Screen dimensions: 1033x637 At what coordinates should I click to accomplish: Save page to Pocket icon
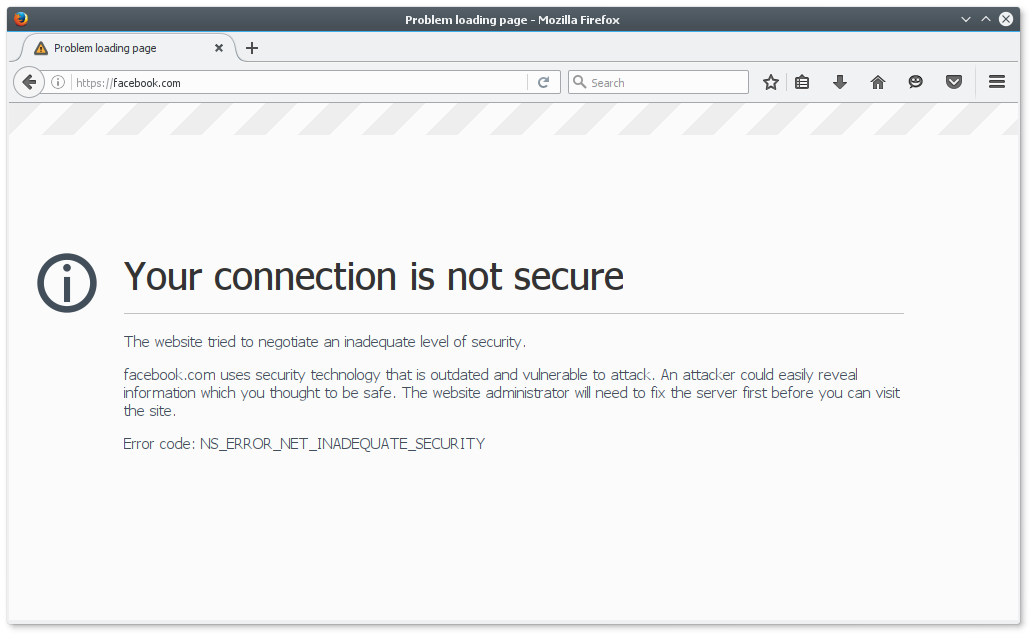(953, 82)
